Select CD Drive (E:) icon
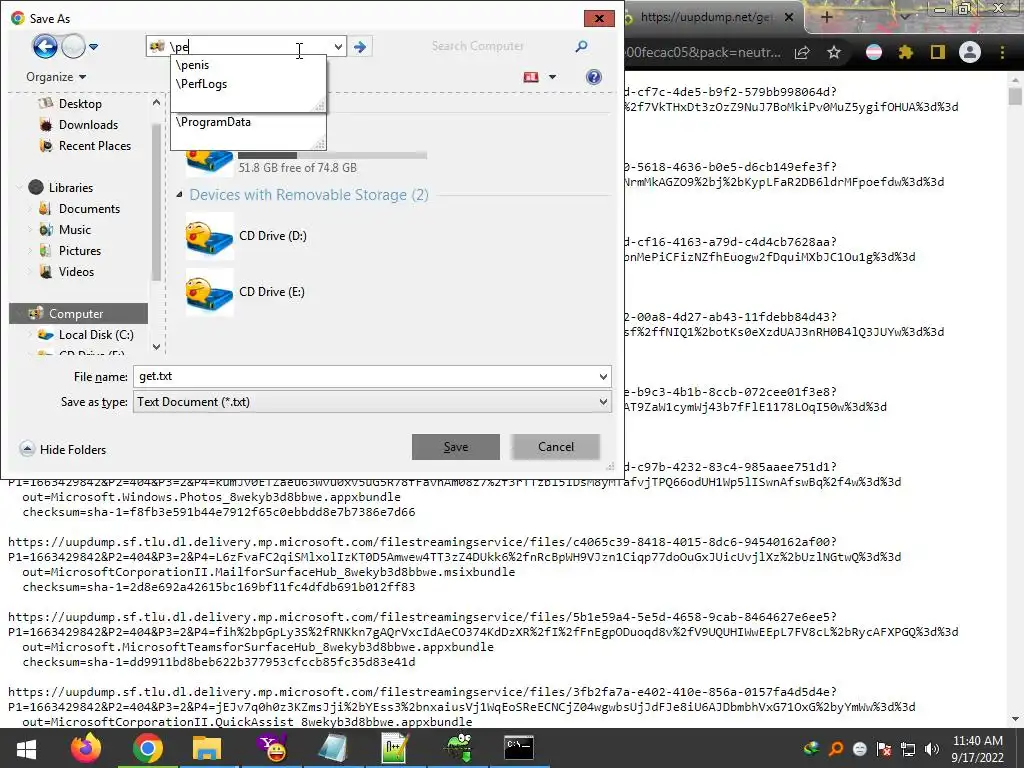This screenshot has width=1024, height=768. [210, 293]
